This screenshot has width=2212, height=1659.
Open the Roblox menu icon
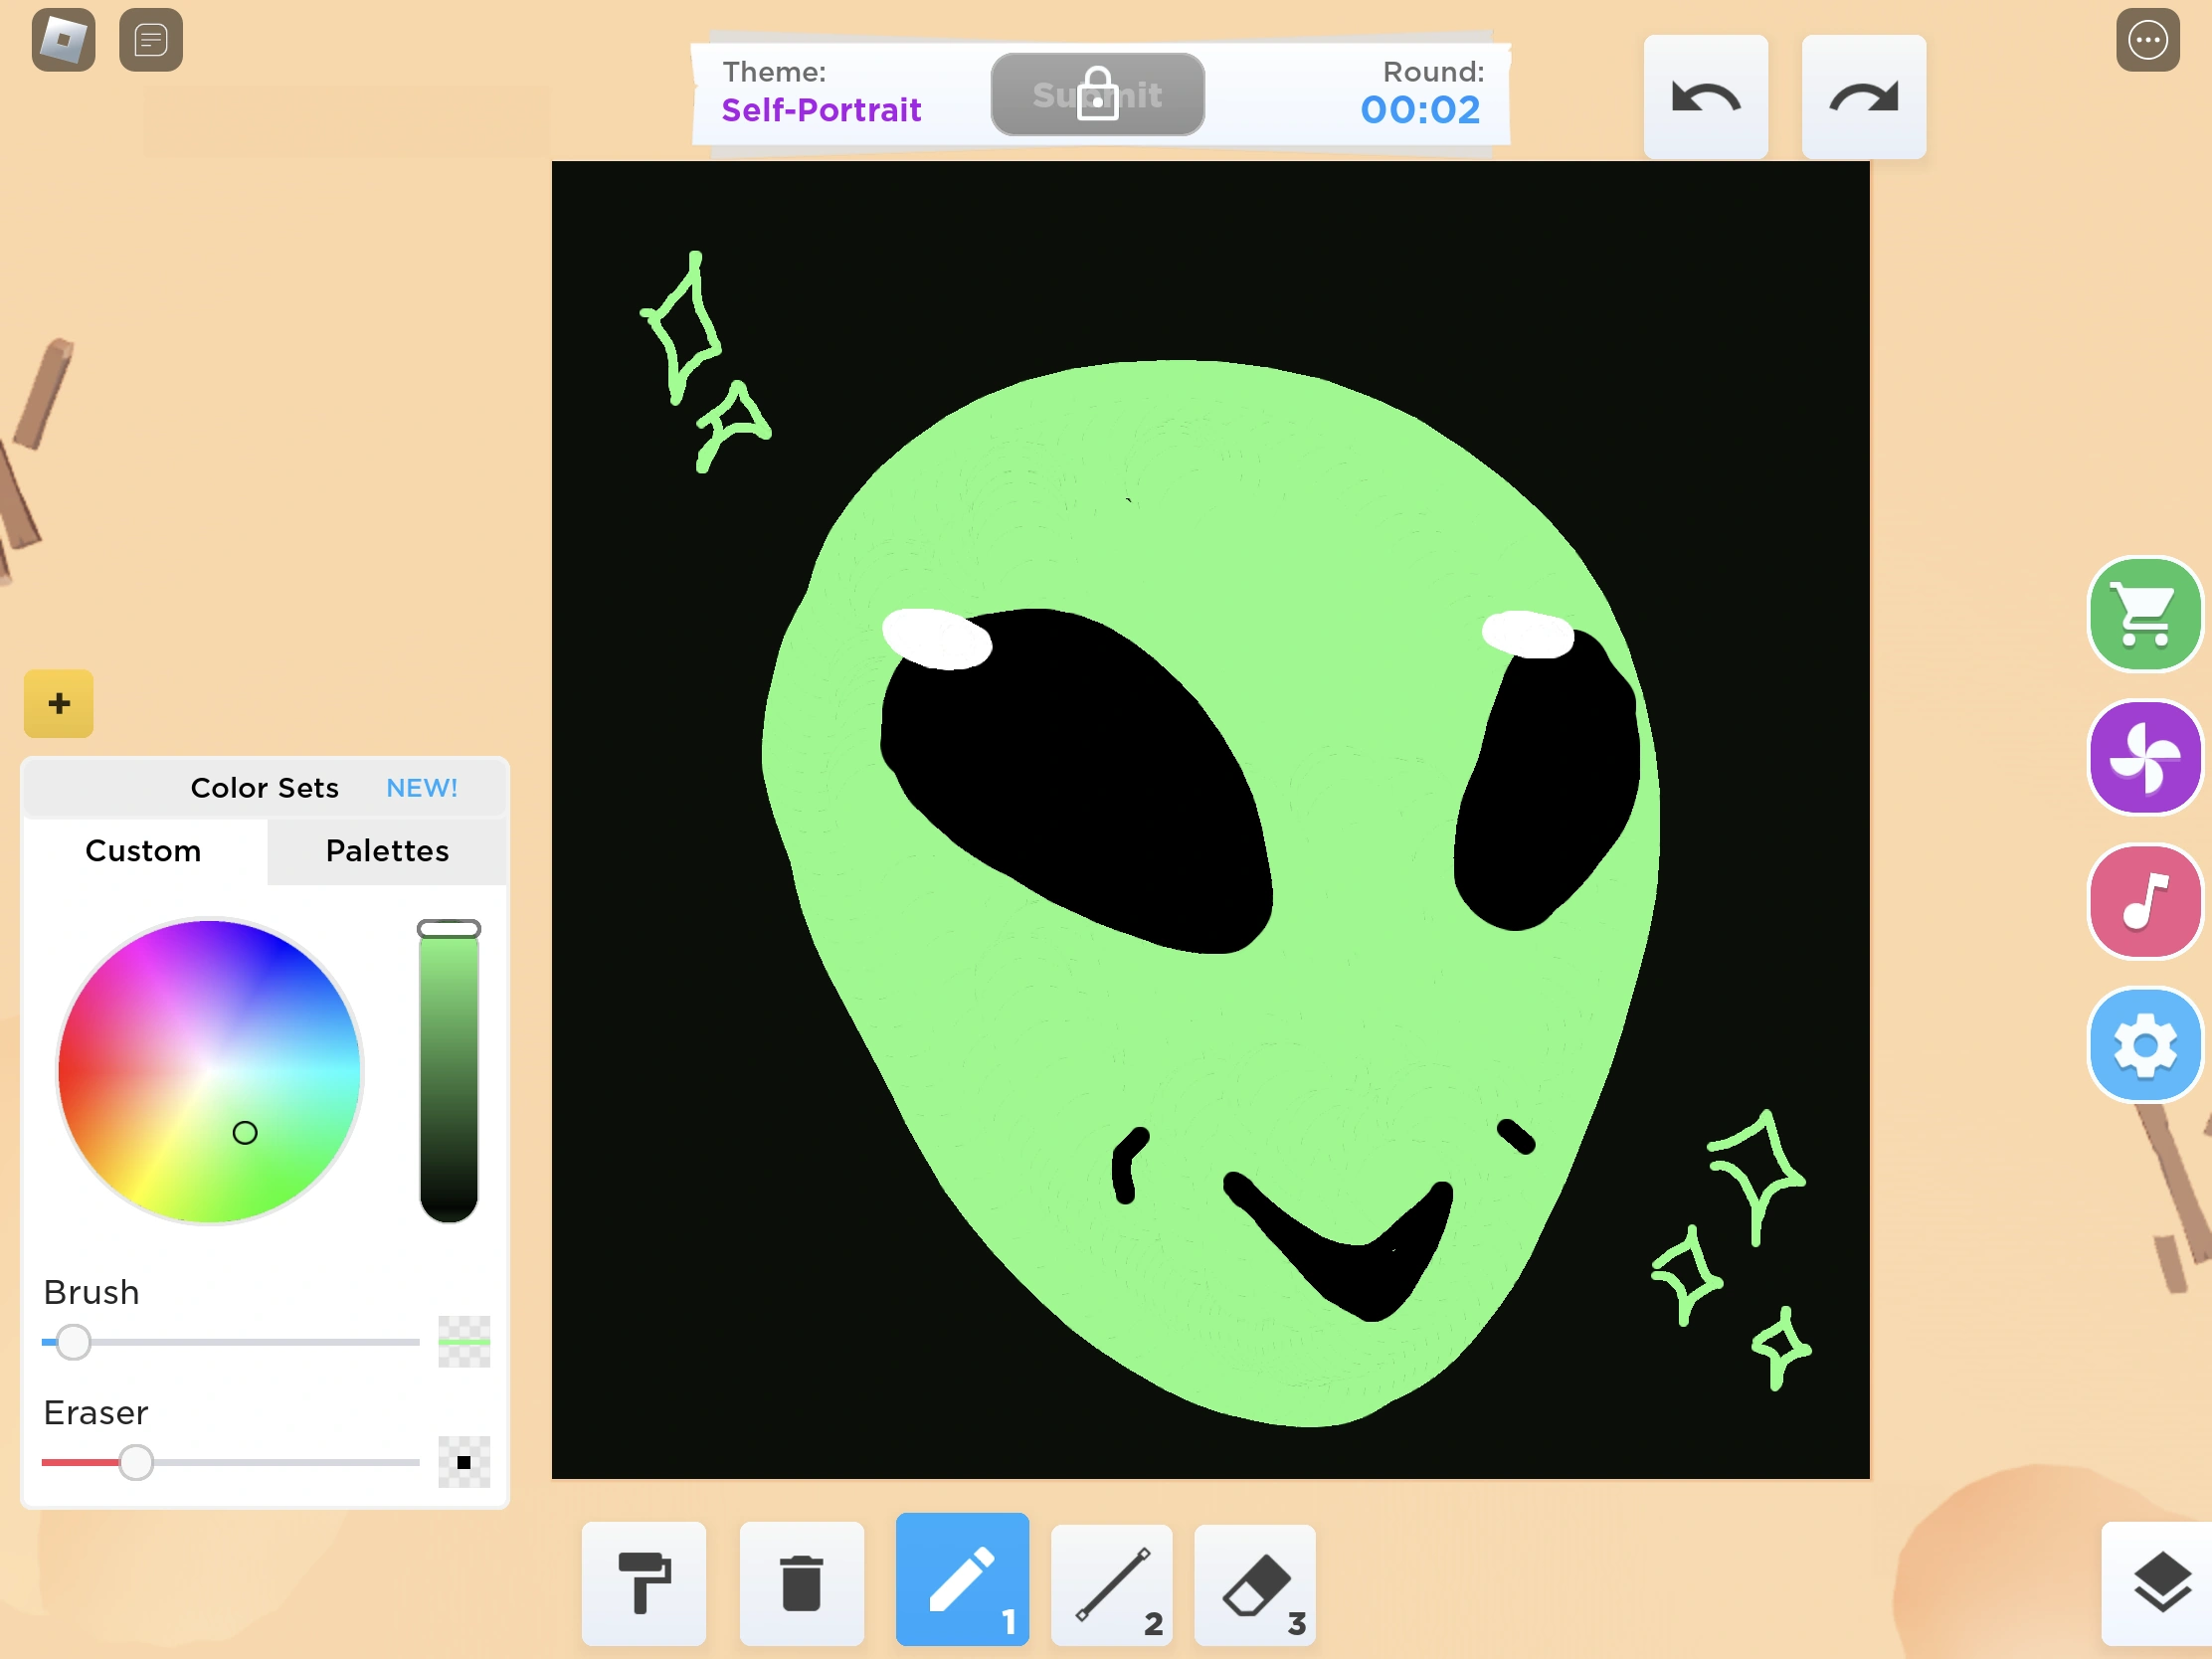[62, 40]
